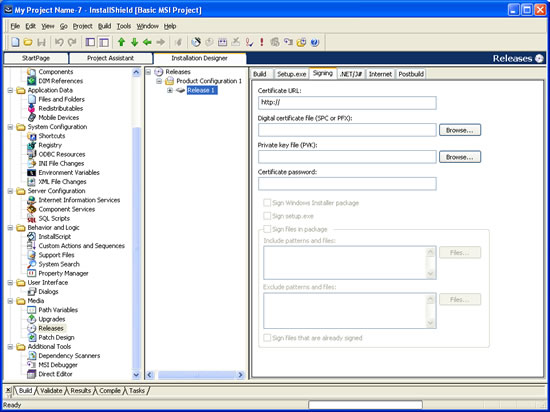The image size is (550, 412).
Task: Open the XML File Changes view
Action: (62, 182)
